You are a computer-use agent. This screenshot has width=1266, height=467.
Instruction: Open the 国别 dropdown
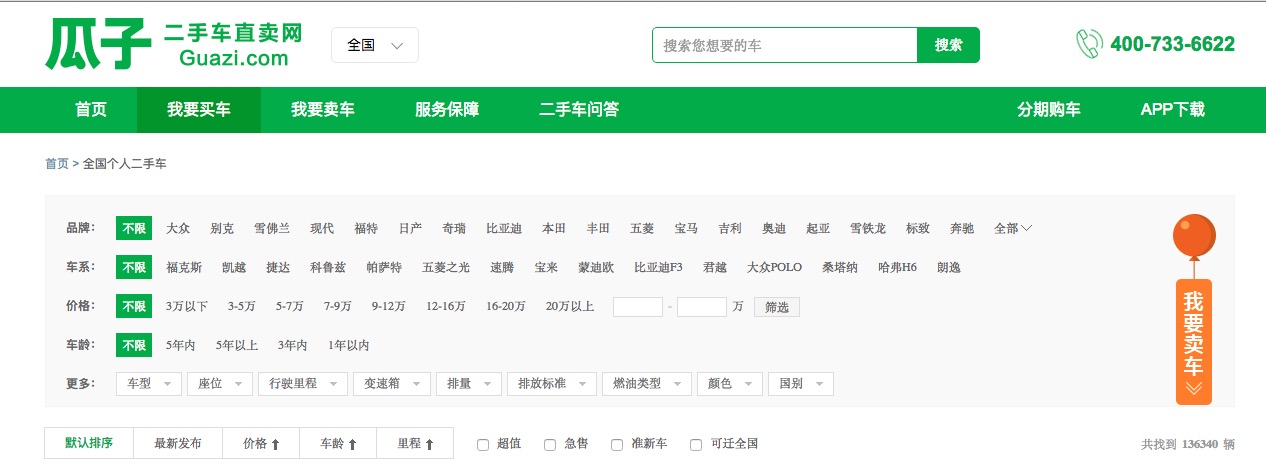tap(801, 384)
